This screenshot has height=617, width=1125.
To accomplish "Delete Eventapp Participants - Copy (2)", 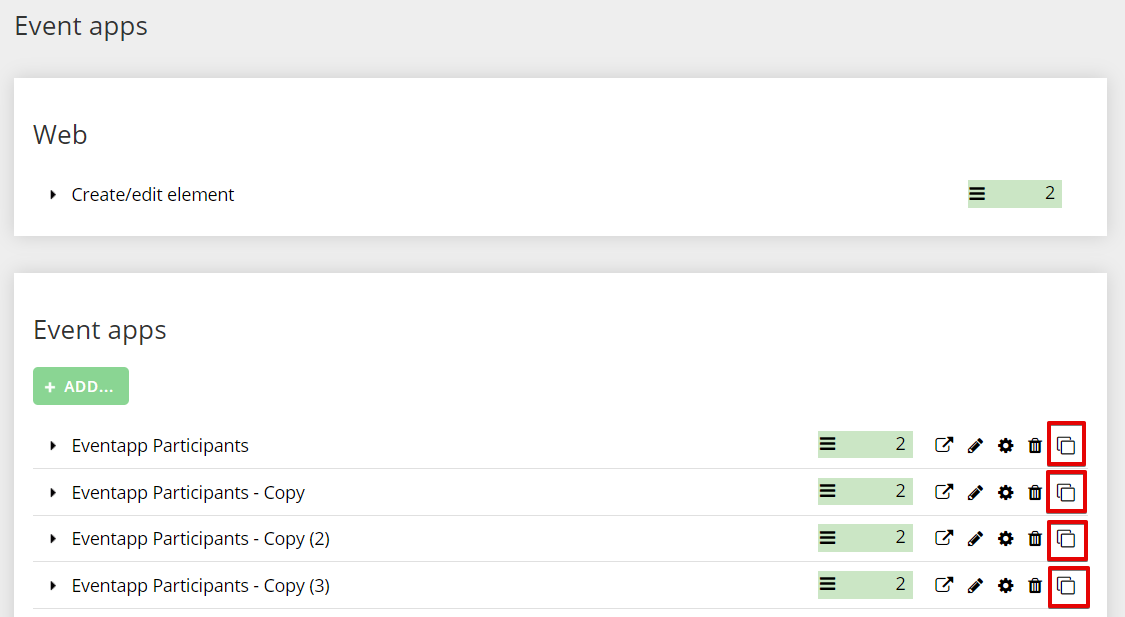I will pyautogui.click(x=1035, y=539).
